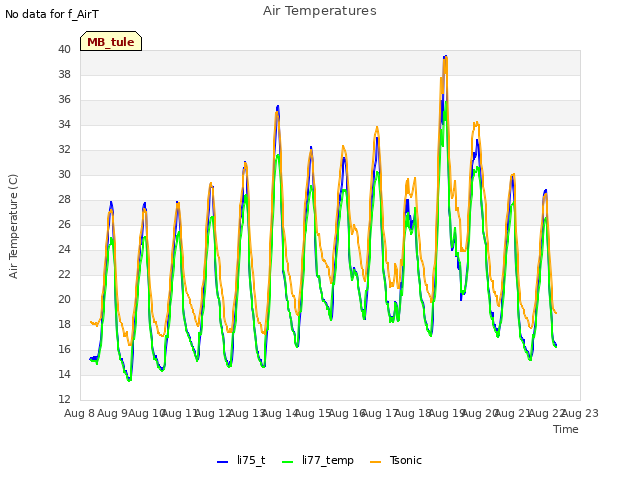Click the 34 y-axis tick label
640x480 pixels.
[64, 124]
